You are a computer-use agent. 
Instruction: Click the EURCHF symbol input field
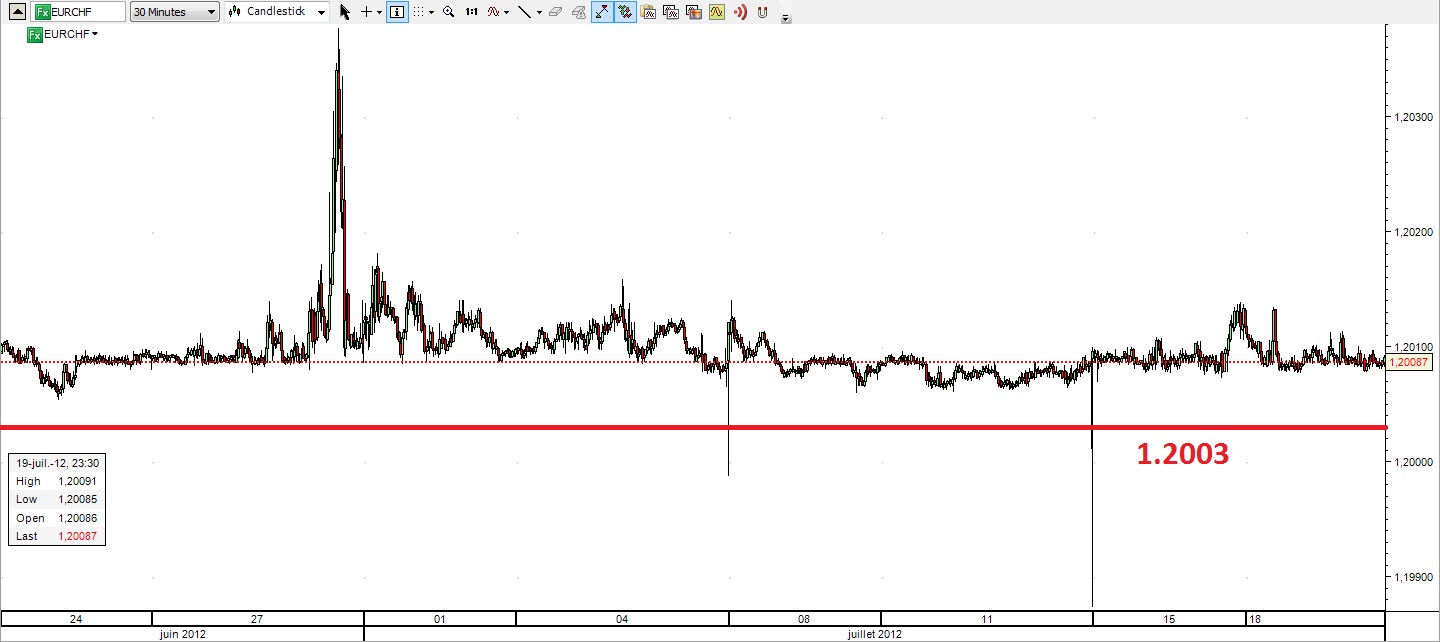pos(78,12)
